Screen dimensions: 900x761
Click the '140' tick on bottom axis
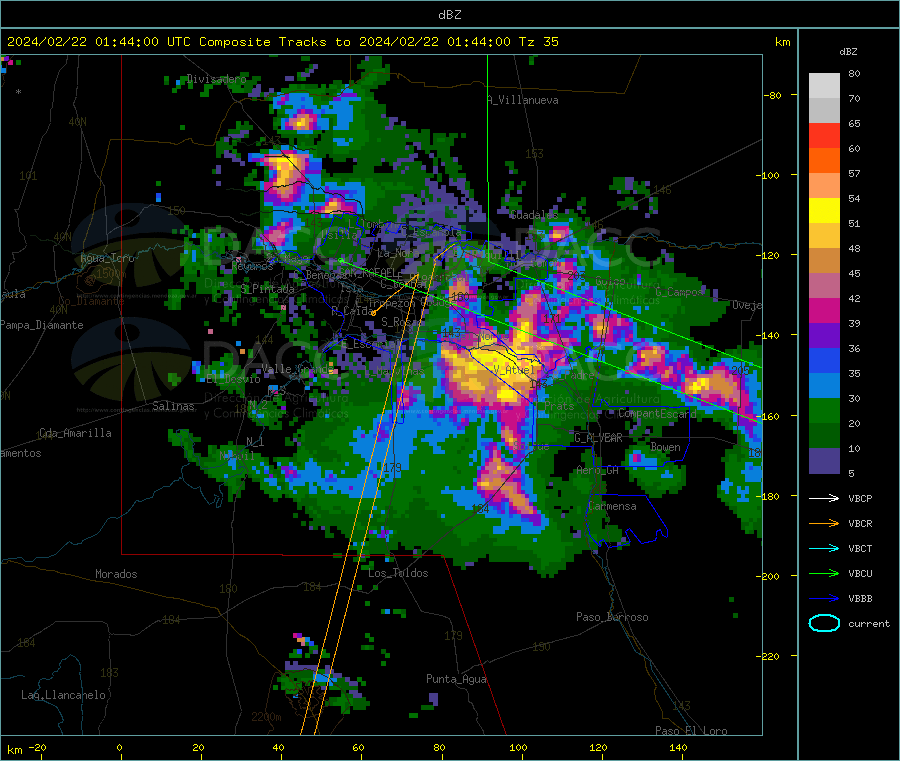click(678, 747)
